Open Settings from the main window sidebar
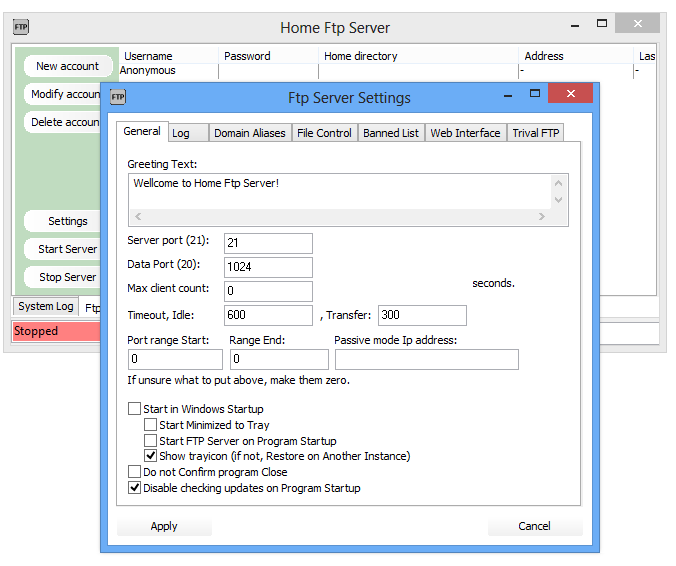 (x=63, y=221)
